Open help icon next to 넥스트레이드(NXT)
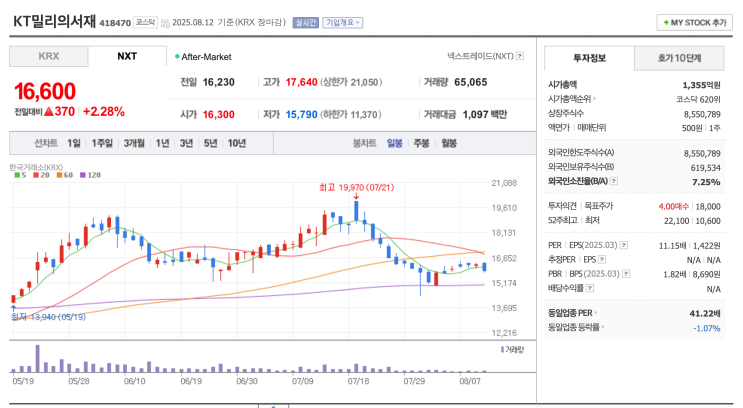The image size is (743, 408). click(x=520, y=56)
